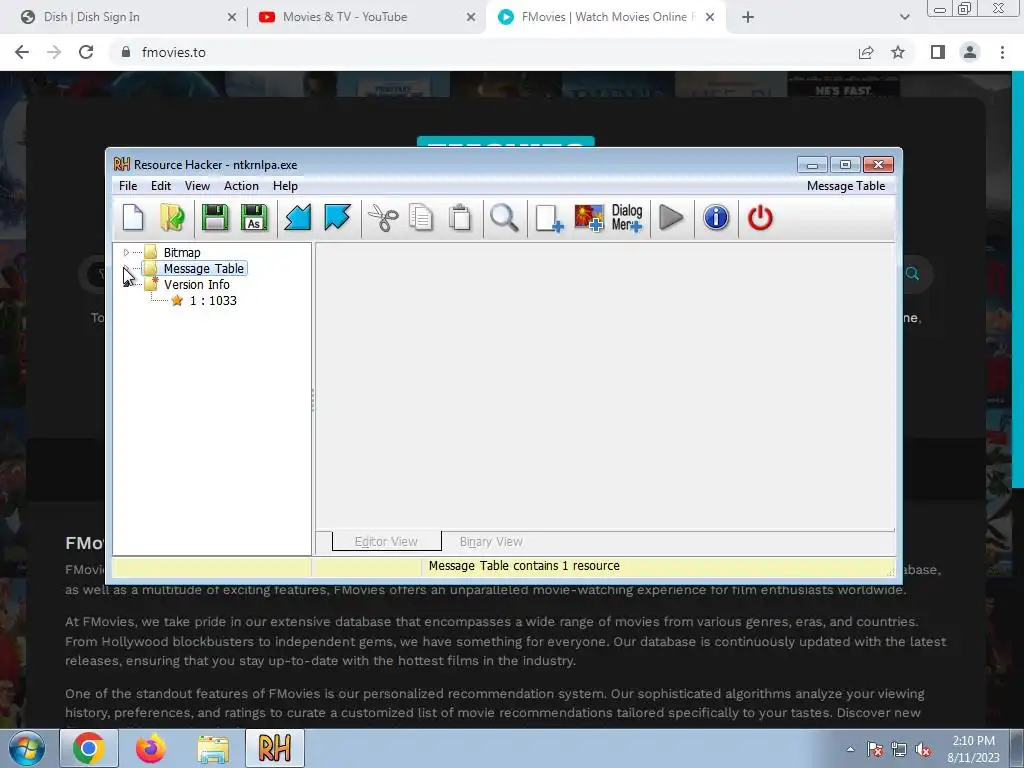Image resolution: width=1024 pixels, height=768 pixels.
Task: Add a new blank resource icon
Action: pos(549,217)
